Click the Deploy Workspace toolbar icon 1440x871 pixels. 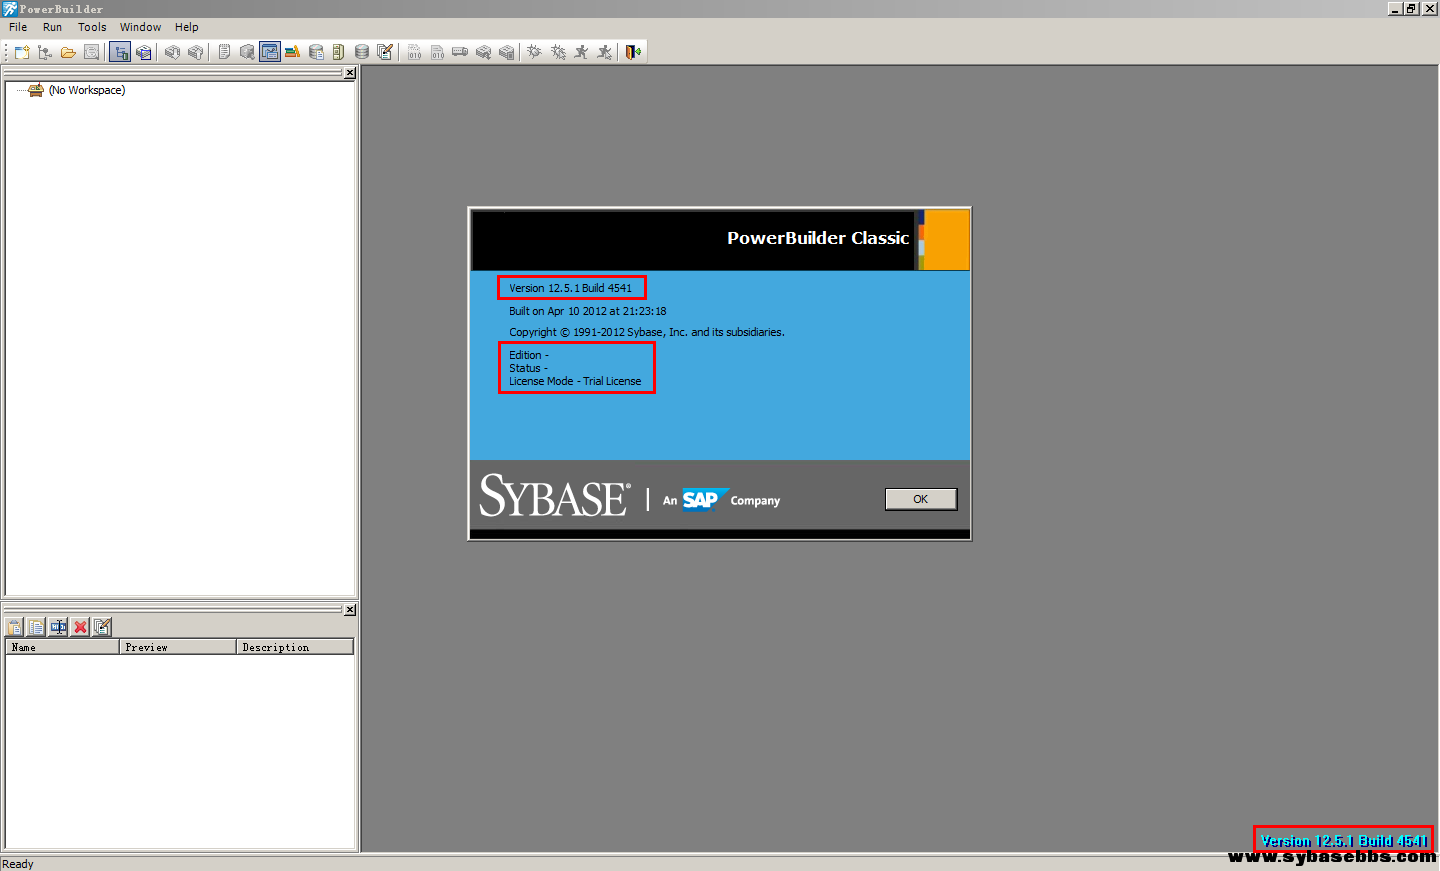[x=460, y=52]
